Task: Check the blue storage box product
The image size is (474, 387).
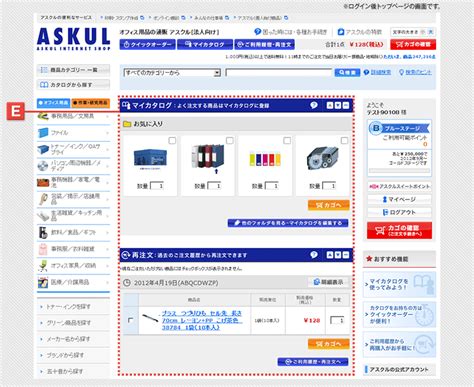Action: 172,141
